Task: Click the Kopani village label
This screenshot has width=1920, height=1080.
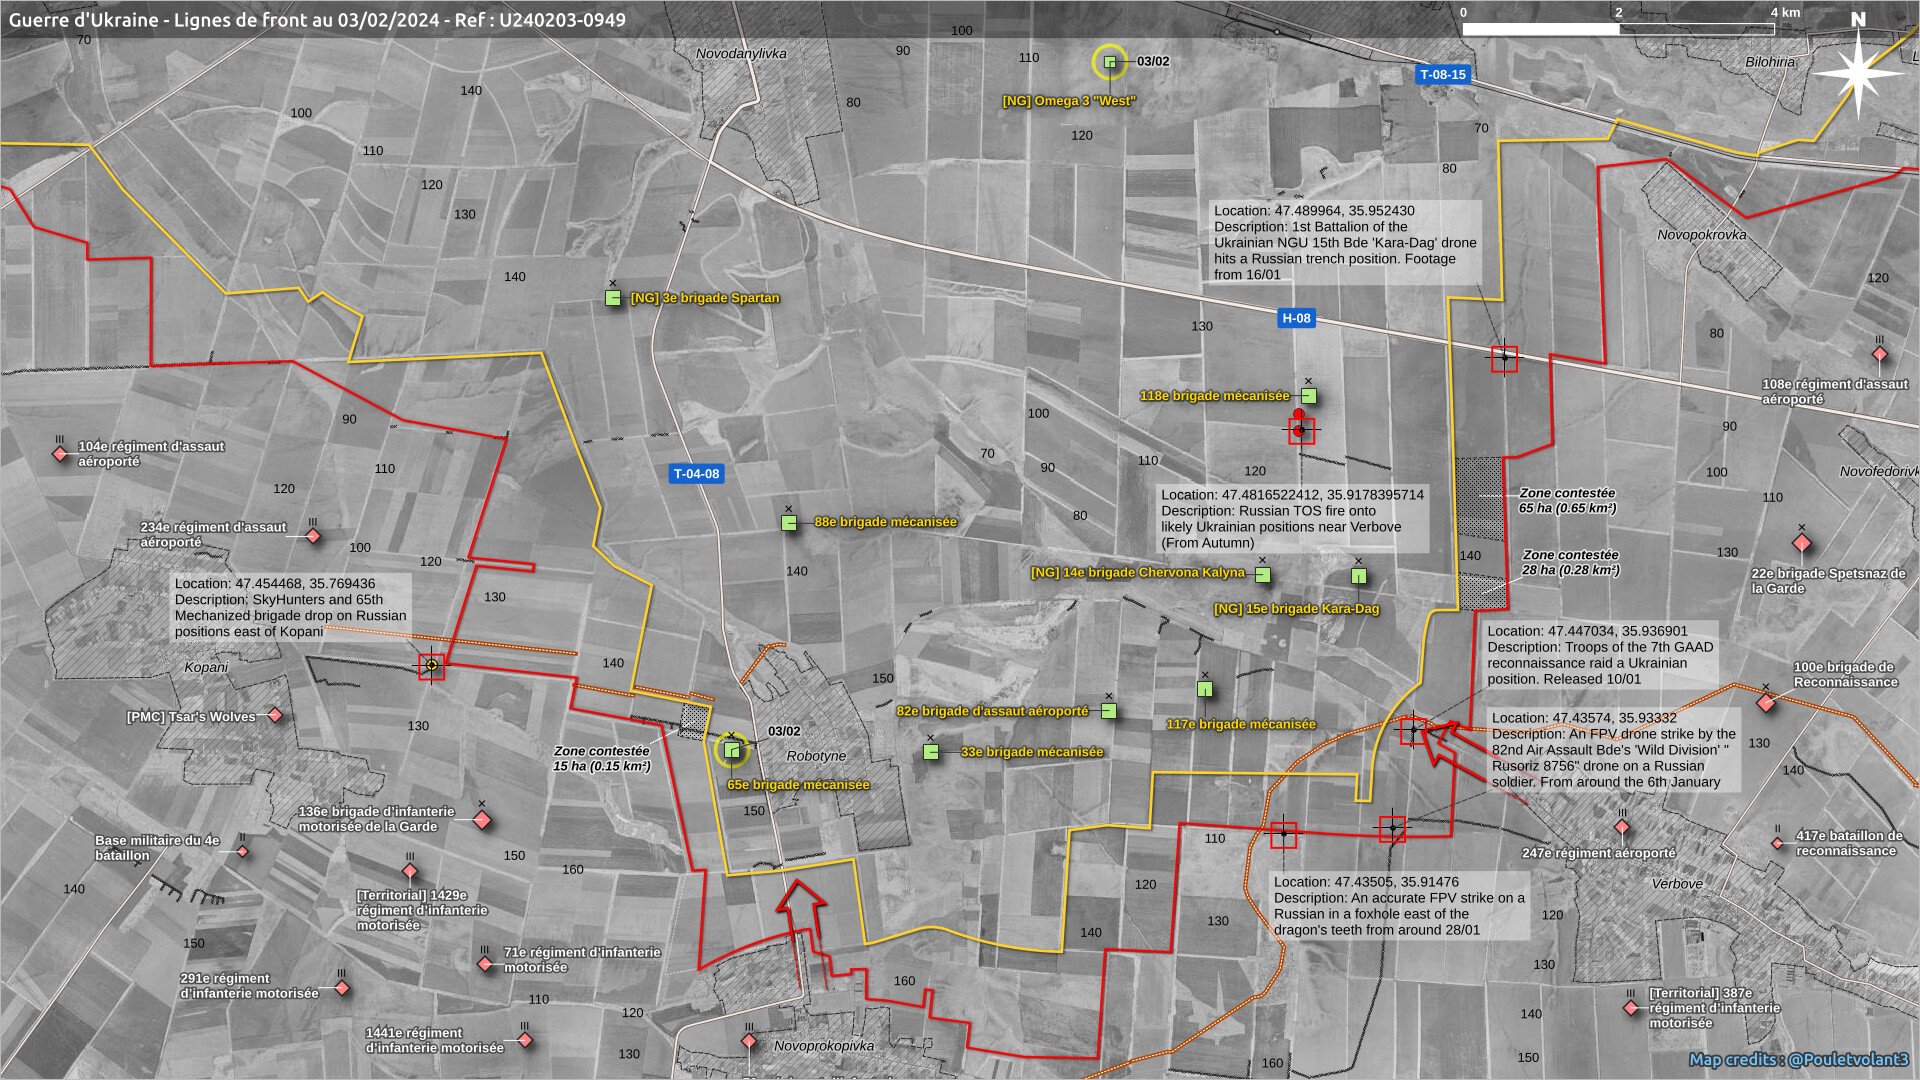Action: click(x=206, y=667)
